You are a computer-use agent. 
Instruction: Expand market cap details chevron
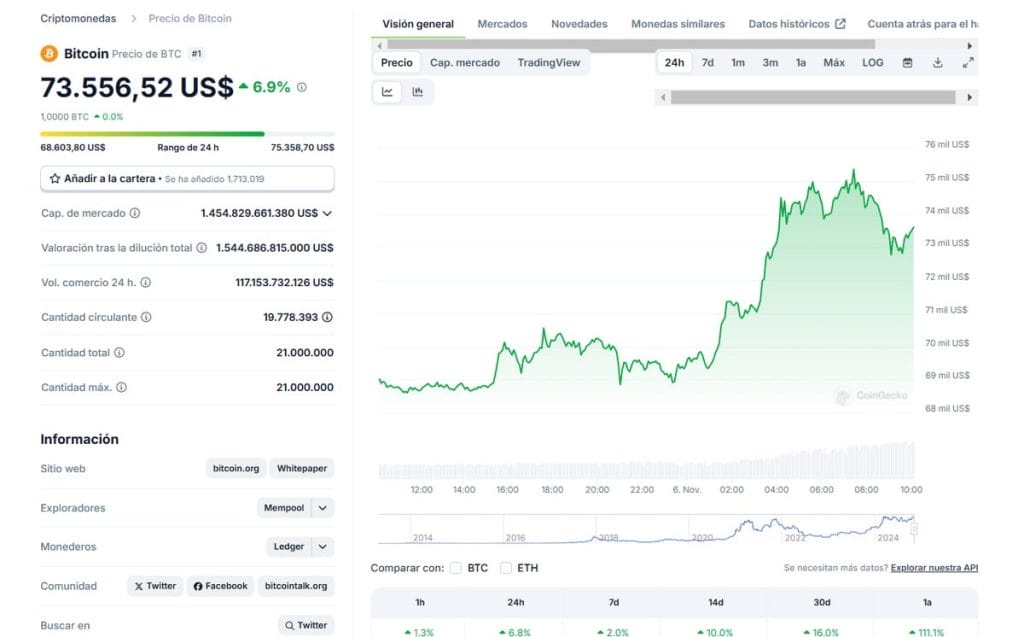coord(327,213)
